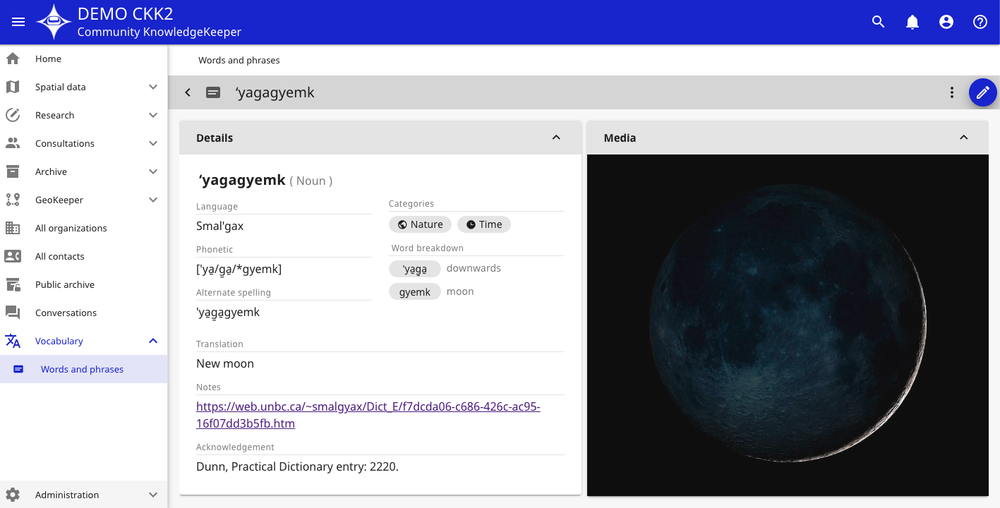Click the All organizations building icon
This screenshot has width=1000, height=508.
(12, 228)
